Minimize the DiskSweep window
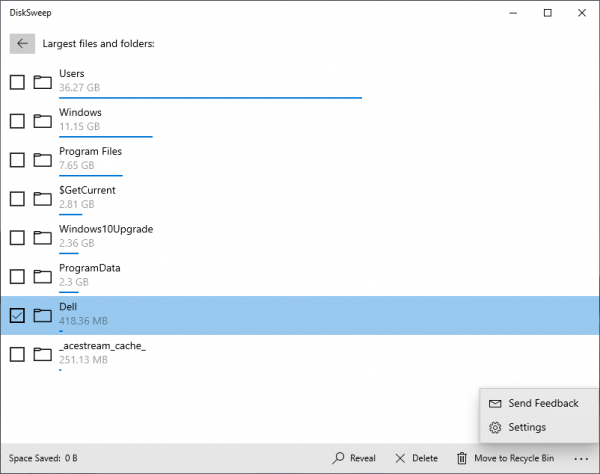Viewport: 600px width, 474px height. point(513,13)
